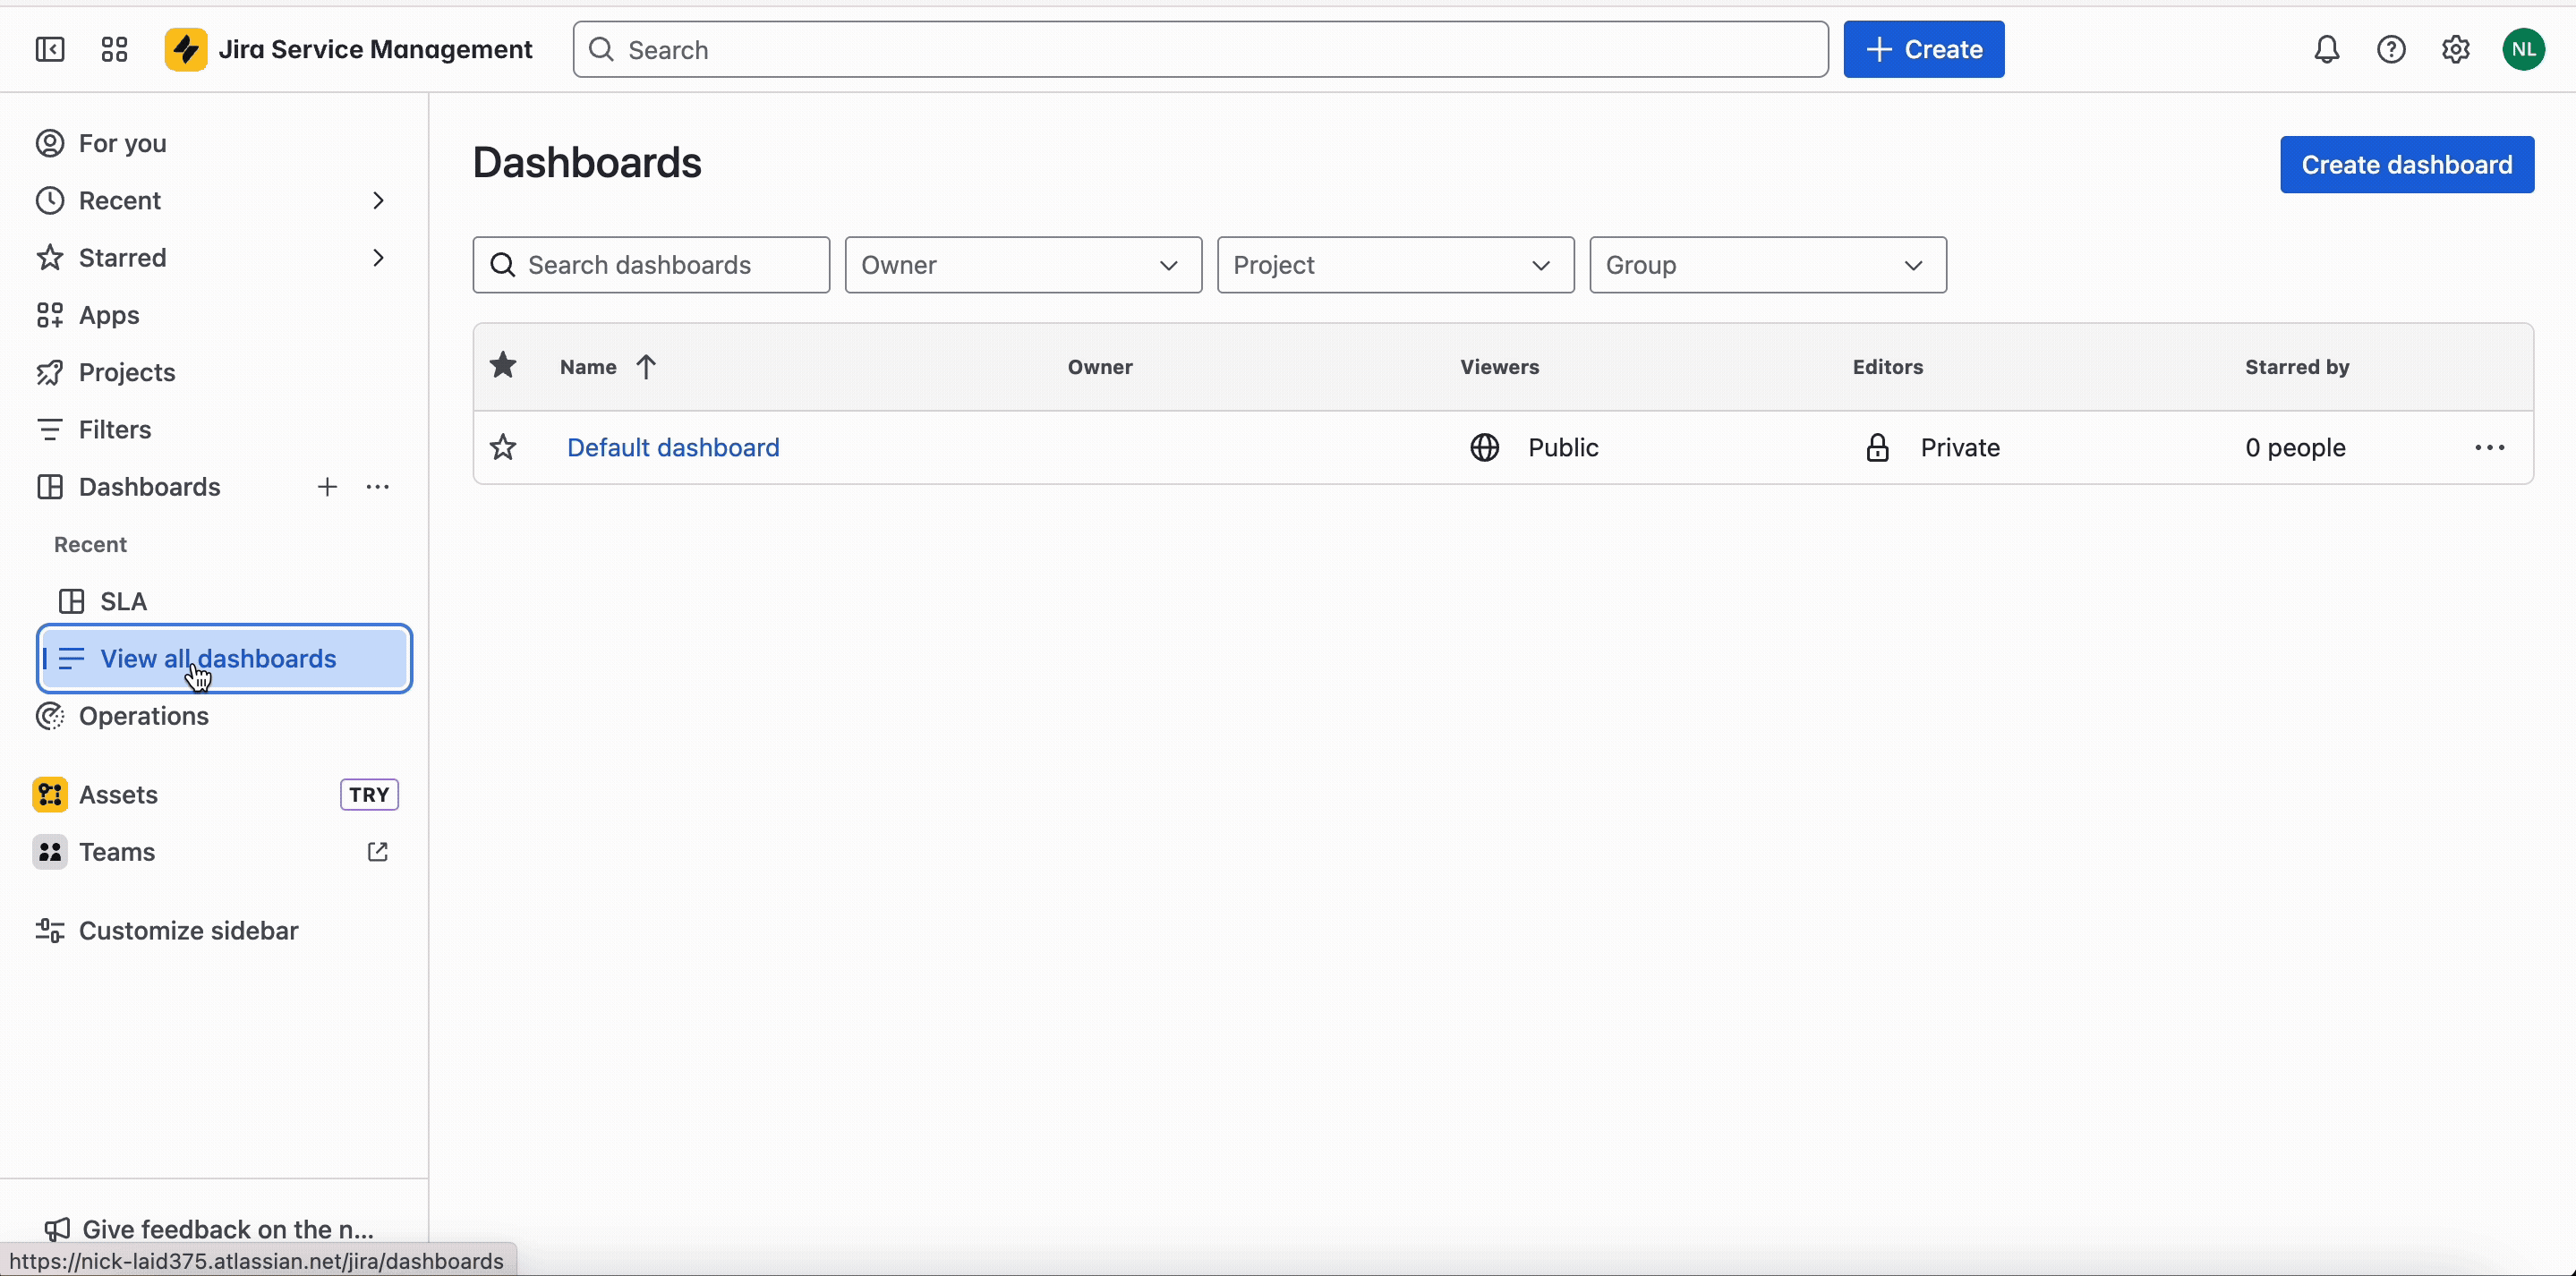This screenshot has width=2576, height=1276.
Task: Open the Owner filter dropdown
Action: (1023, 265)
